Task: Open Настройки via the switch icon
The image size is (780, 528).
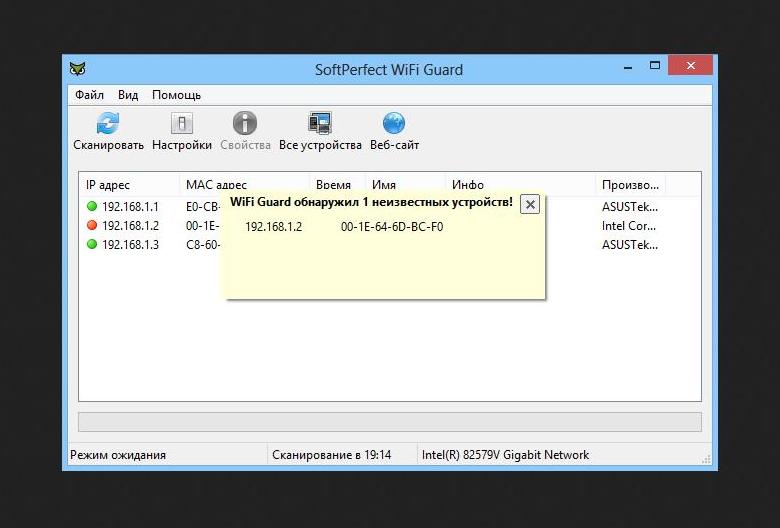Action: [182, 123]
